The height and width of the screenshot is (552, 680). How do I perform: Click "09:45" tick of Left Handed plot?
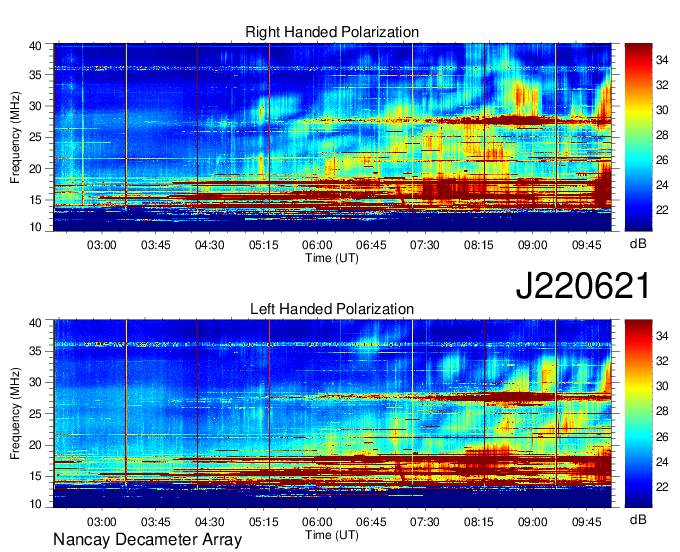tap(586, 522)
